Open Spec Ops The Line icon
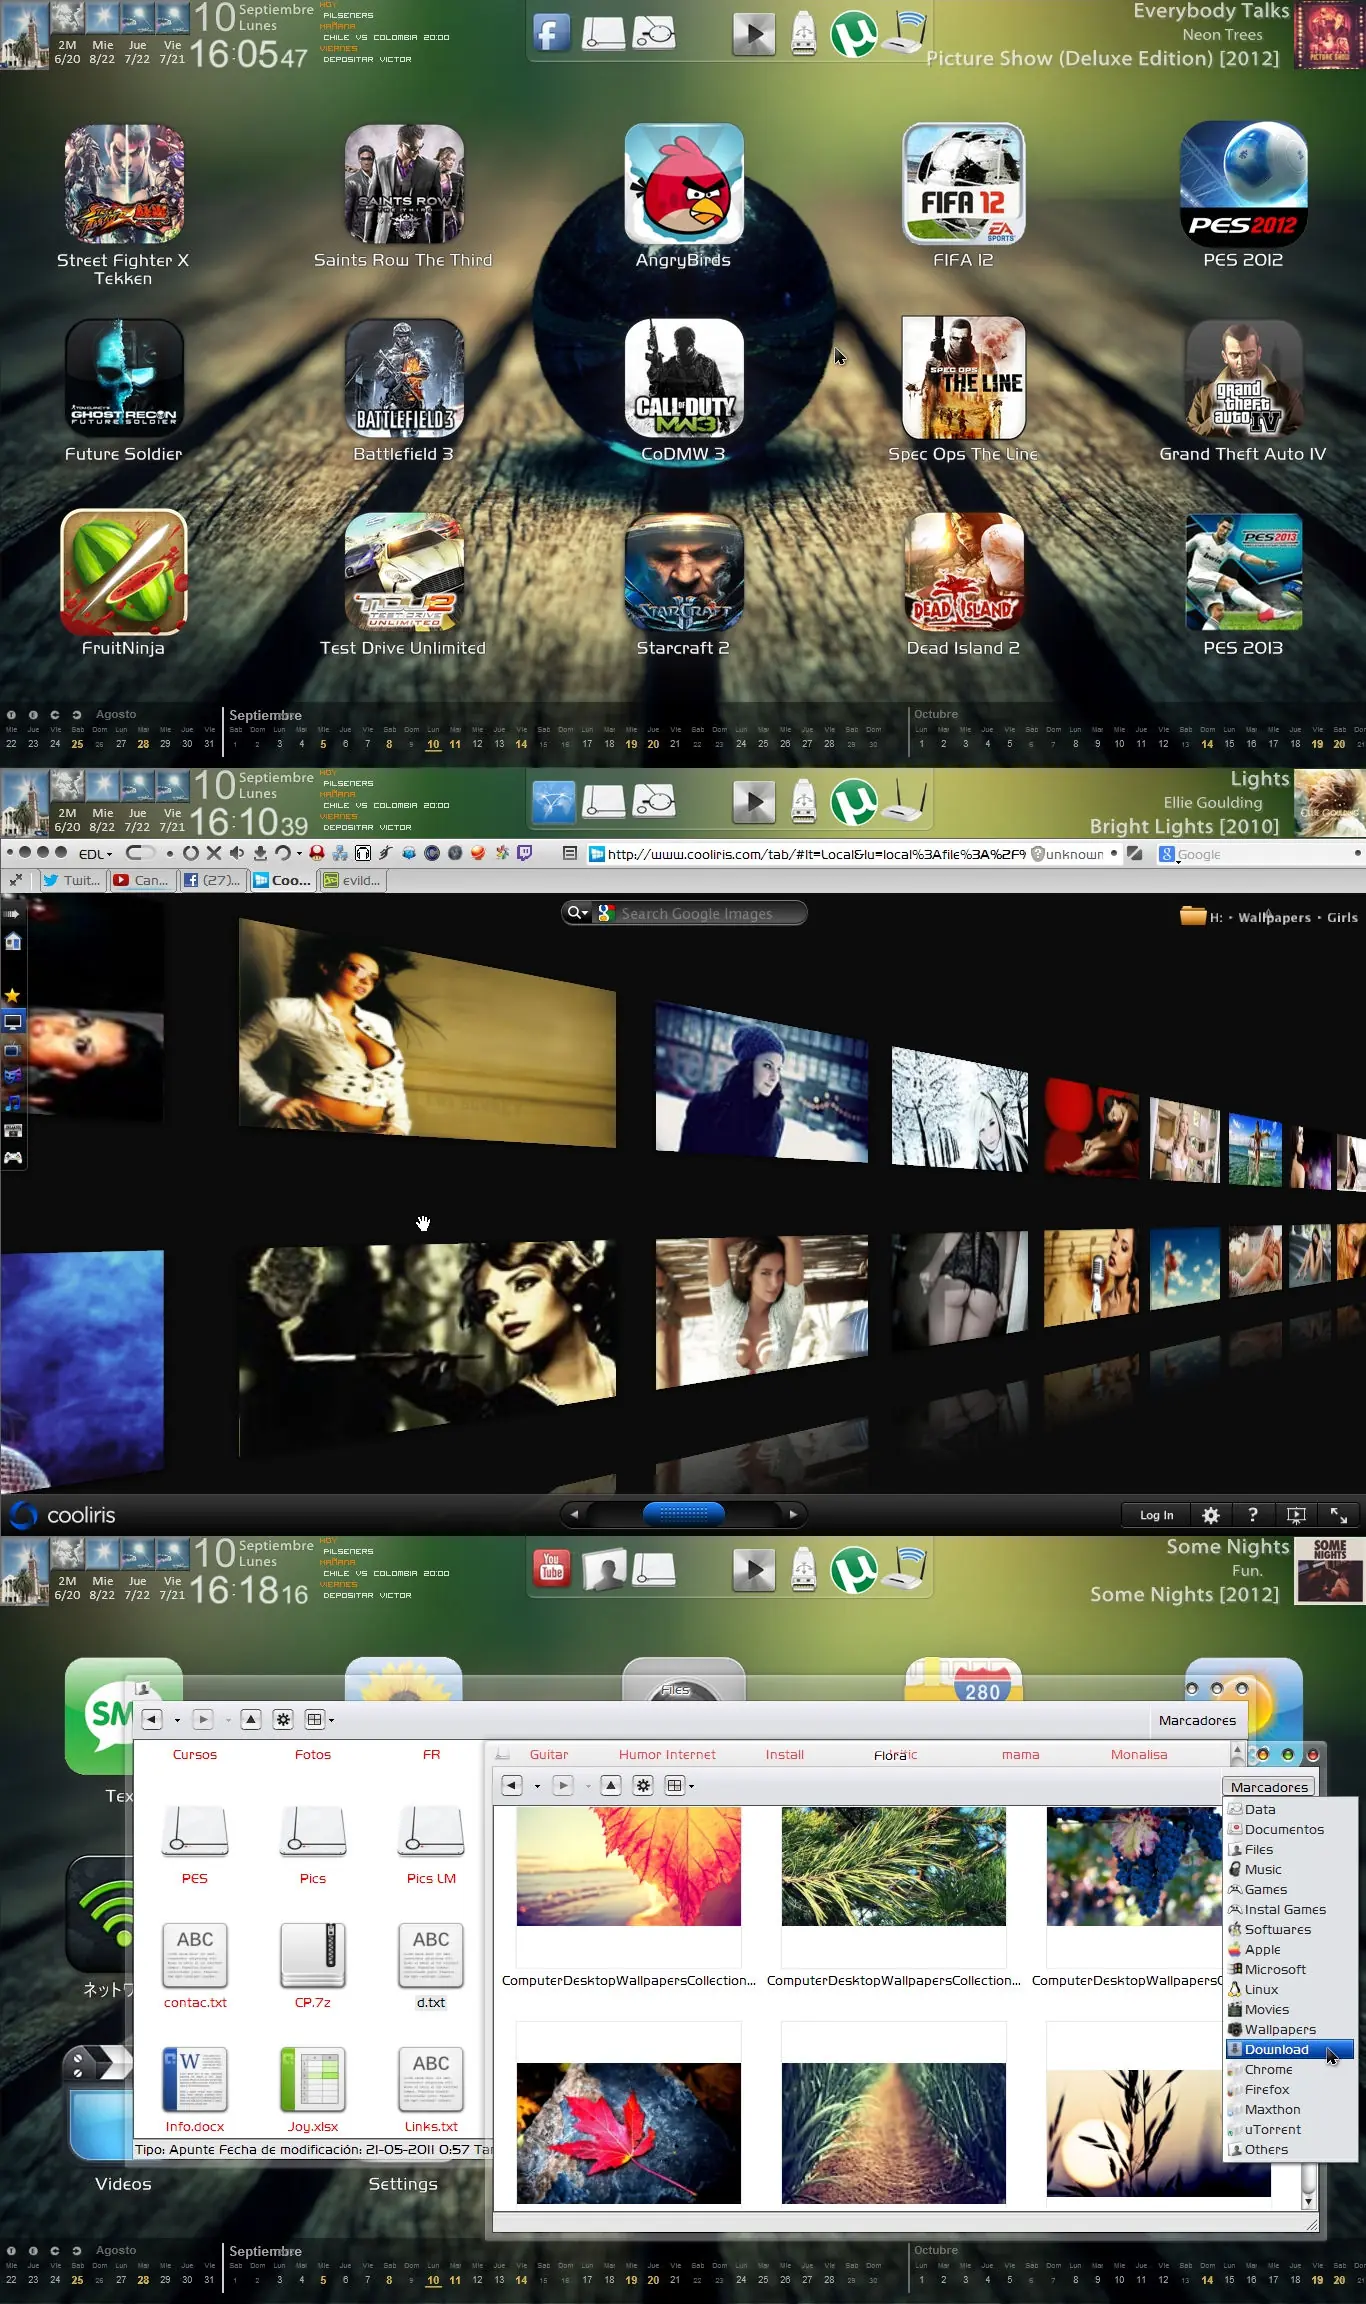 pos(964,378)
